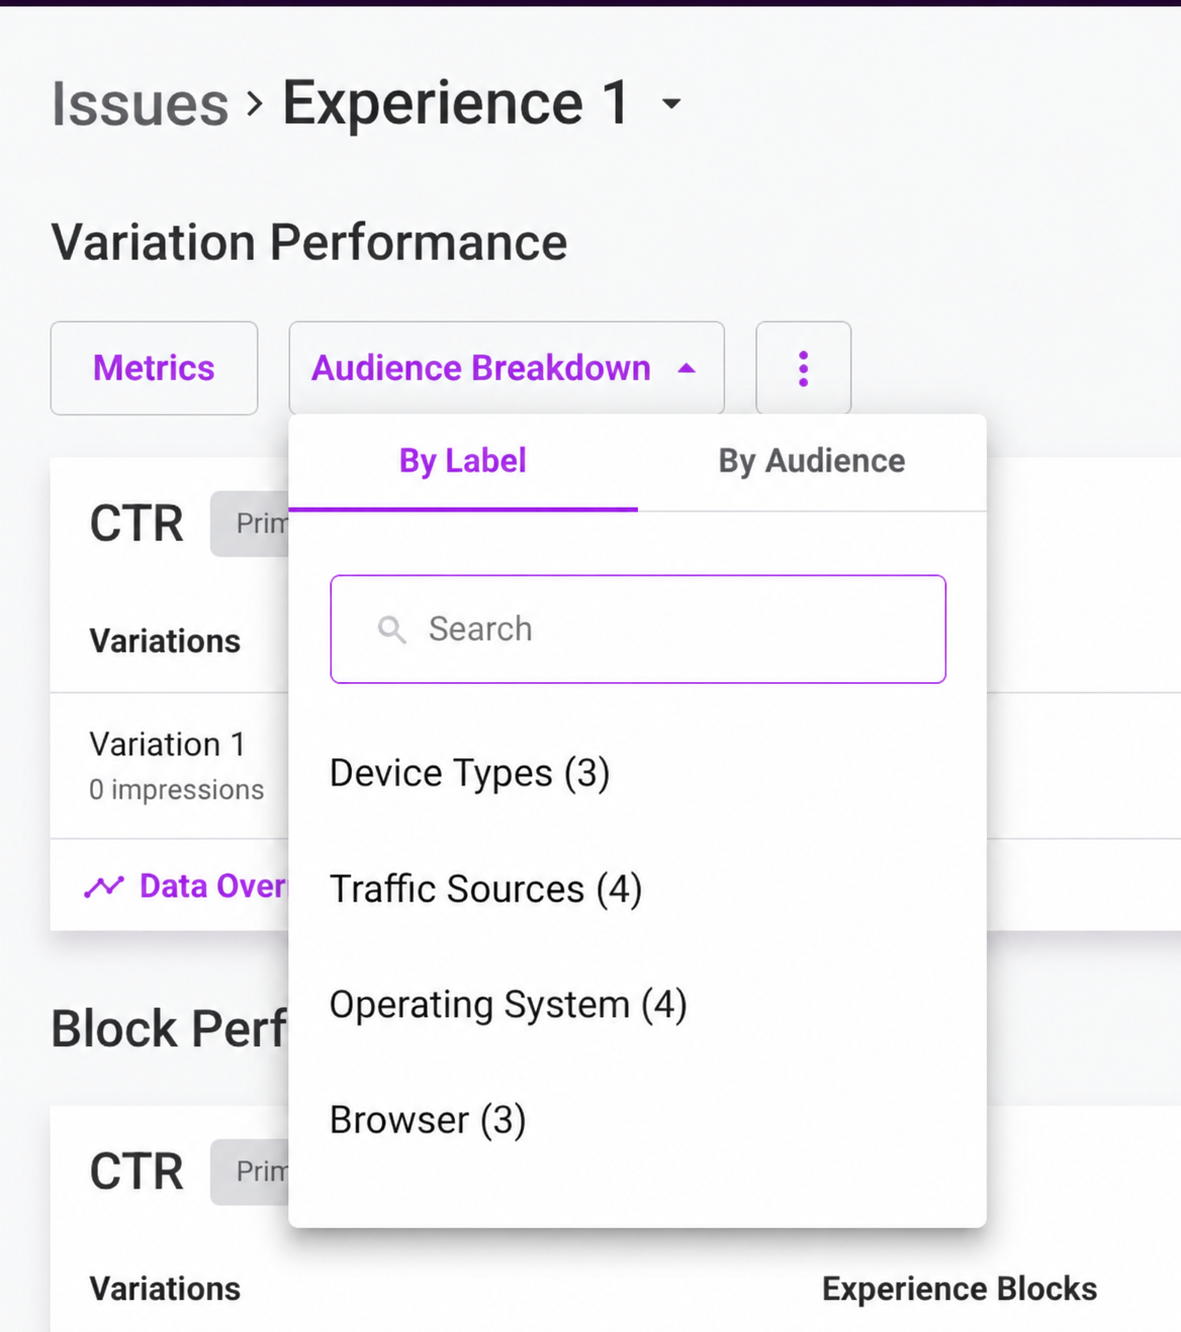Expand the Experience 1 dropdown arrow
This screenshot has height=1332, width=1181.
click(672, 103)
